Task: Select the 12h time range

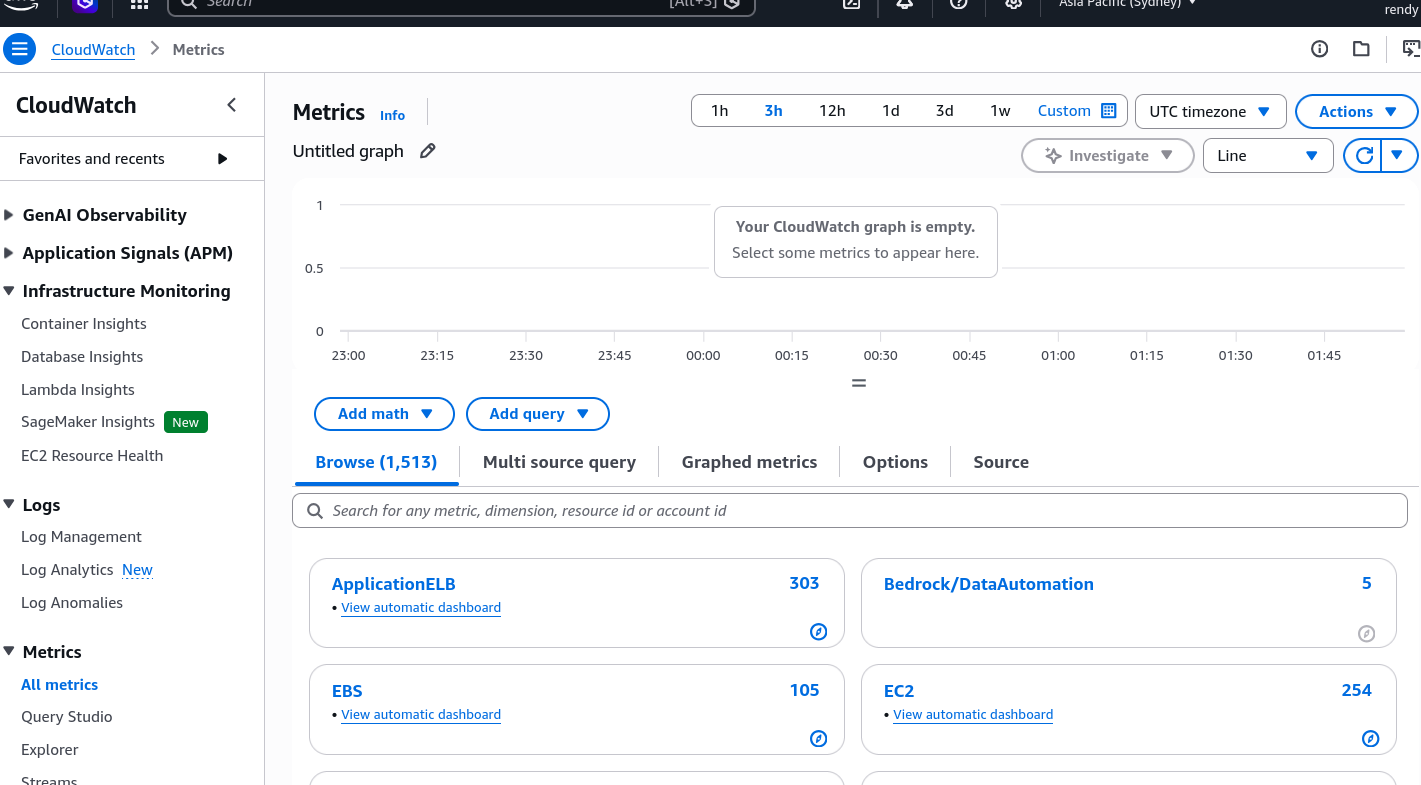Action: [x=832, y=111]
